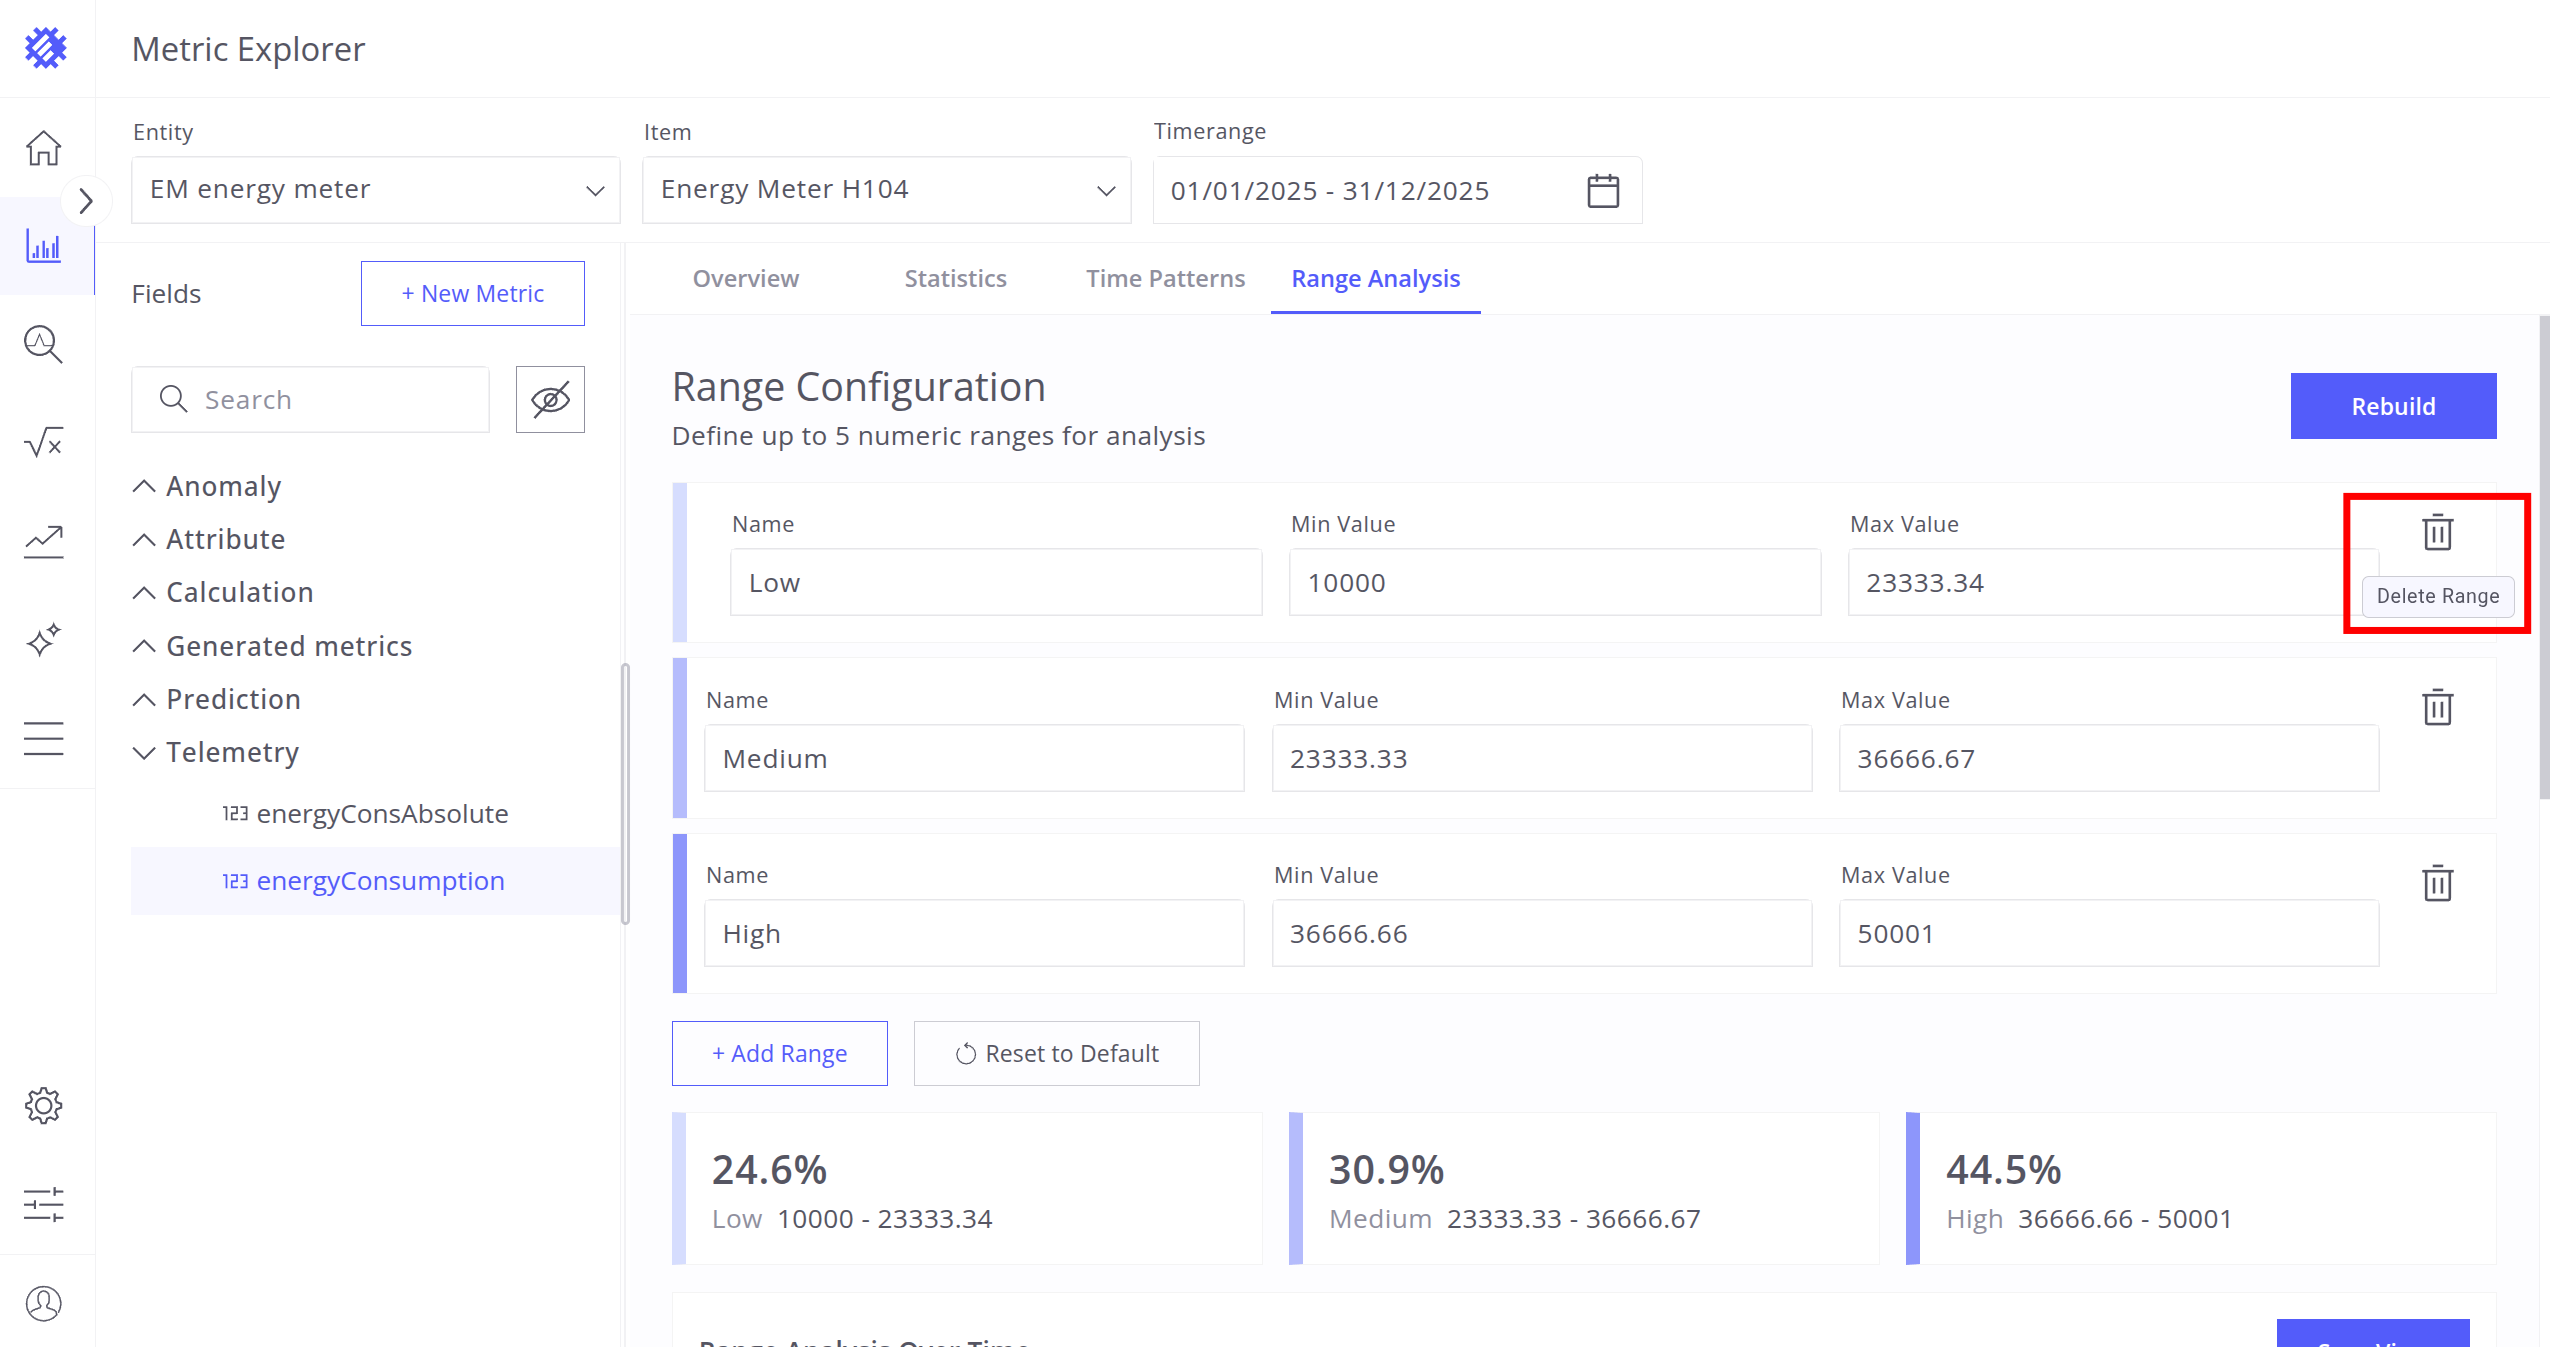Open the search analytics magnifier icon
Viewport: 2550px width, 1347px height.
[x=43, y=344]
